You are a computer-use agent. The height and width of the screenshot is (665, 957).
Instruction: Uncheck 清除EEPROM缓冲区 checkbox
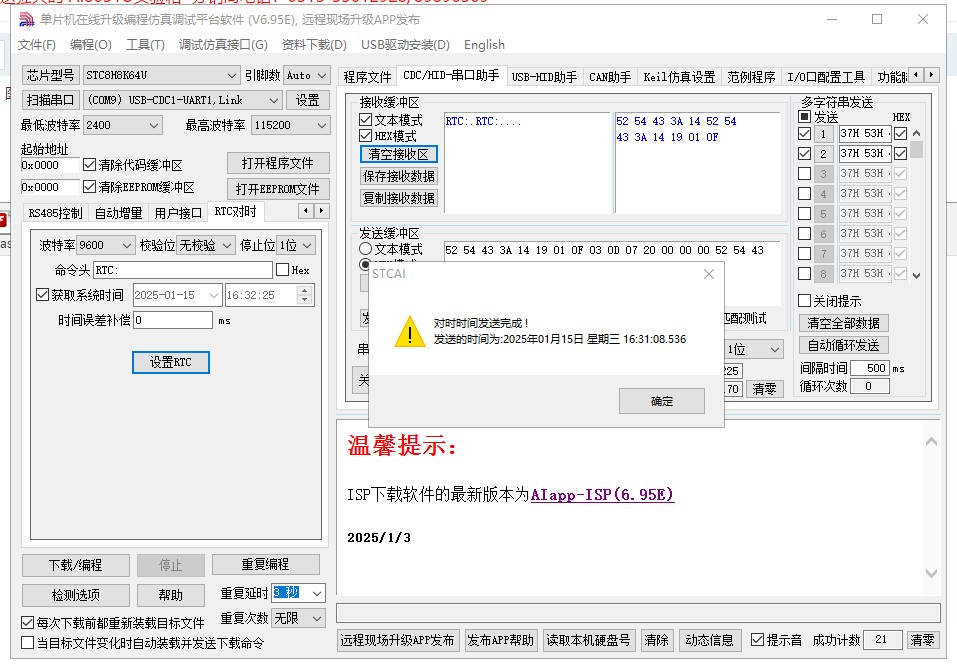(89, 187)
